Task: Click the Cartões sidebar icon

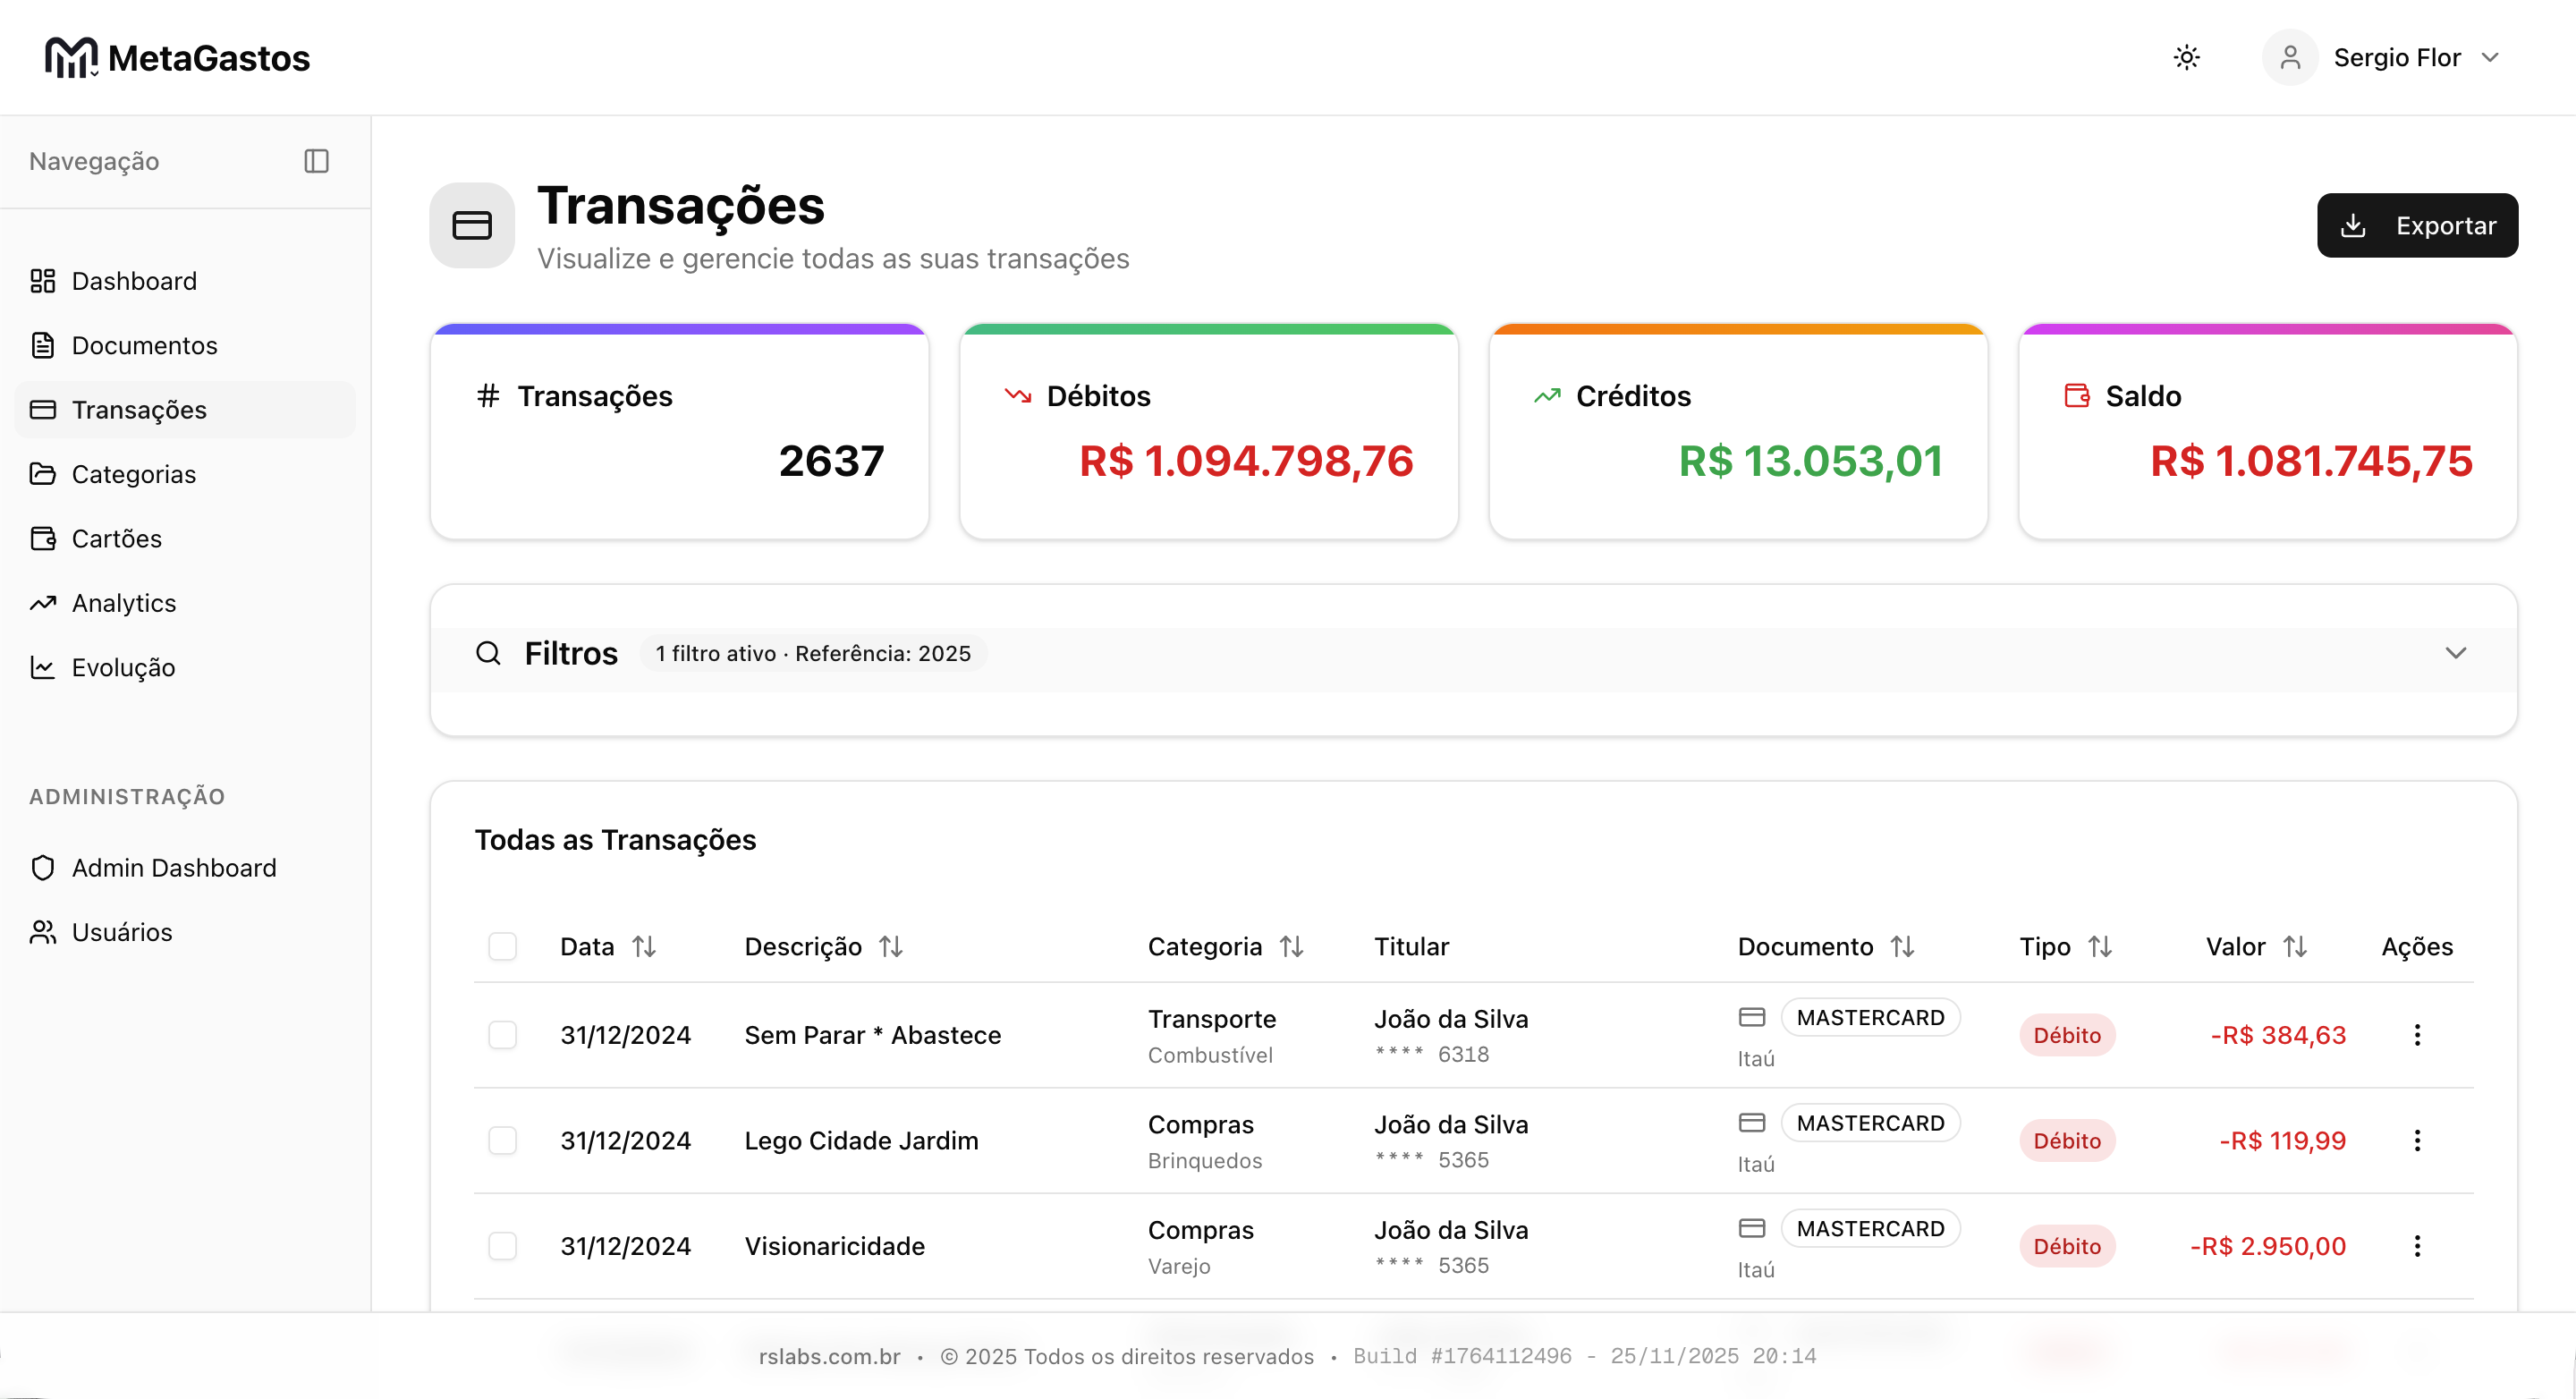Action: pos(42,538)
